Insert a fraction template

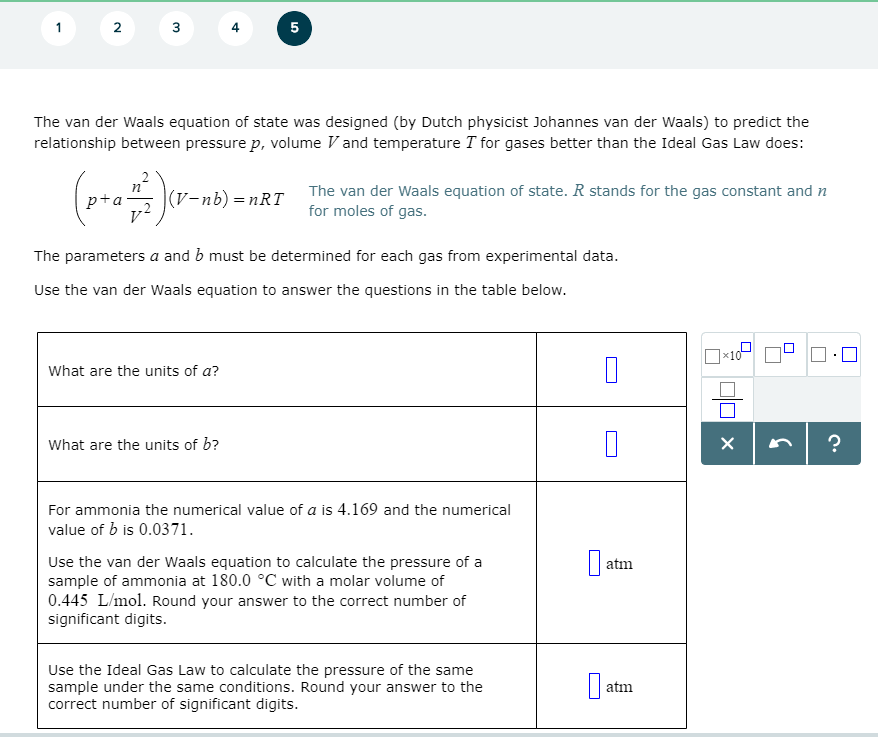click(727, 399)
